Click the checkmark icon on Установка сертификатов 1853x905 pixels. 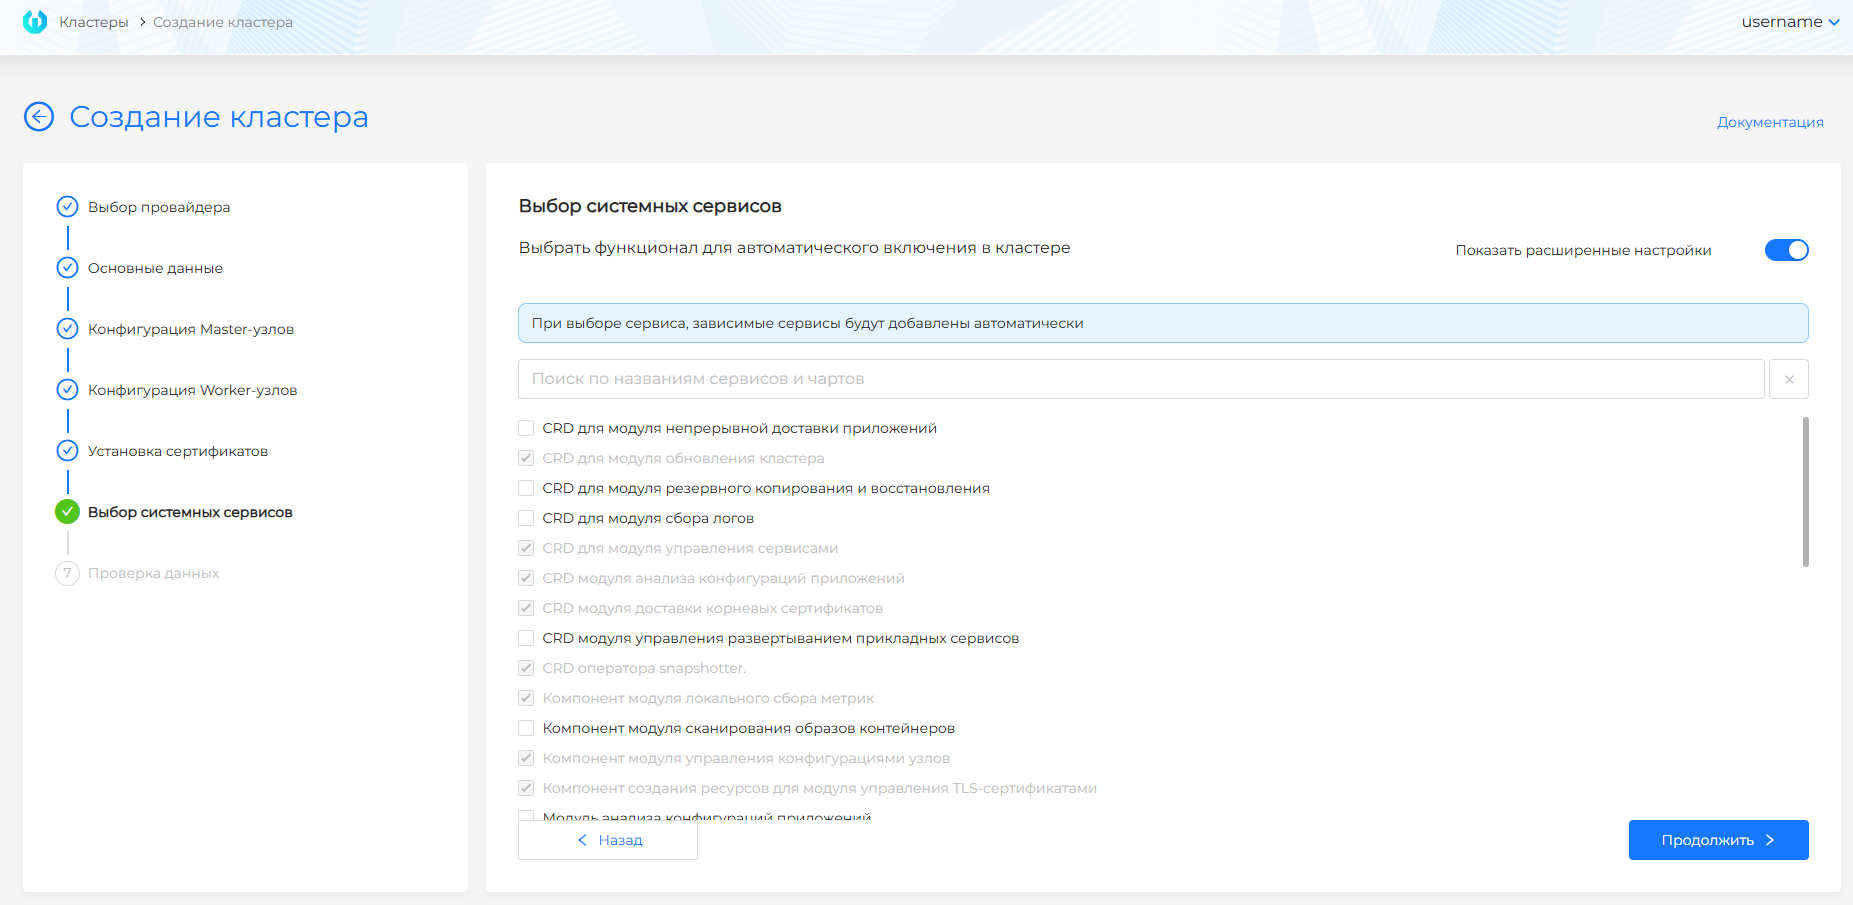pos(66,450)
